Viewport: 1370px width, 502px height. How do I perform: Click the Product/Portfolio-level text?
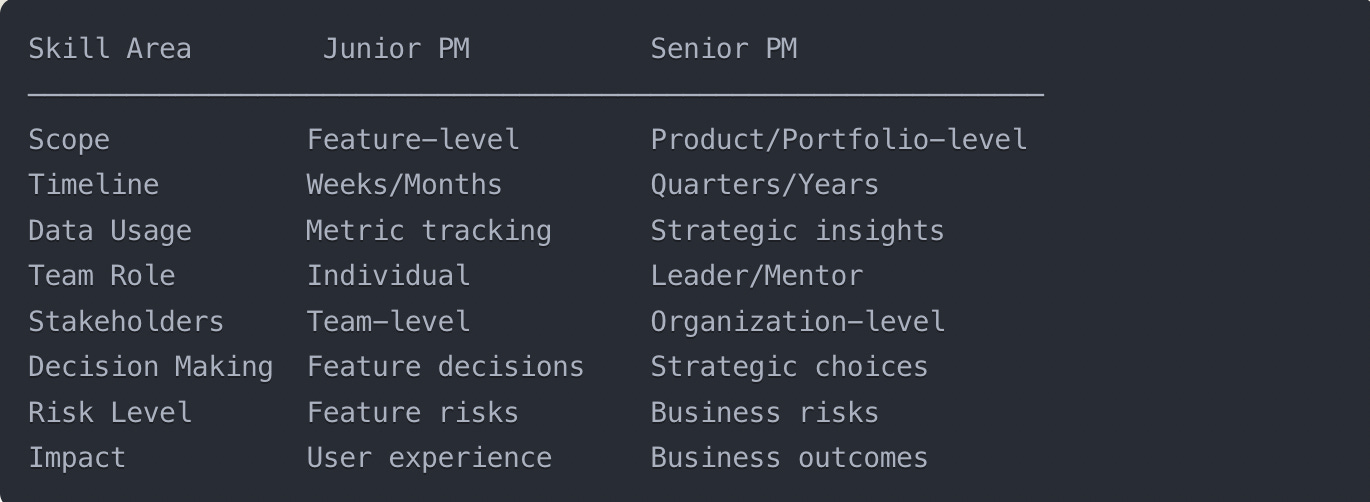[839, 139]
